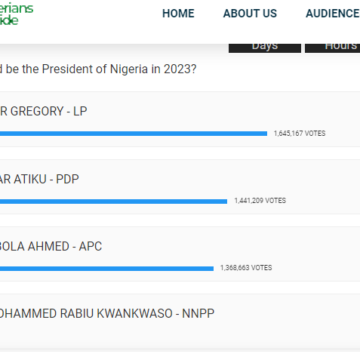Select the RABIU KWANKWASO - NNPP candidate name
The image size is (360, 360).
point(107,314)
